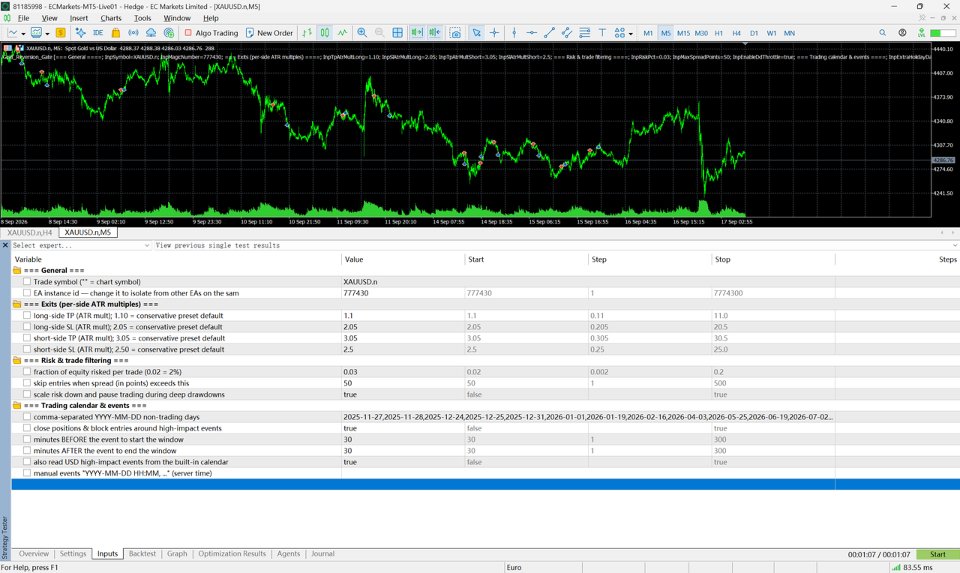This screenshot has height=573, width=960.
Task: Click the green connection level progress bar
Action: pyautogui.click(x=943, y=33)
